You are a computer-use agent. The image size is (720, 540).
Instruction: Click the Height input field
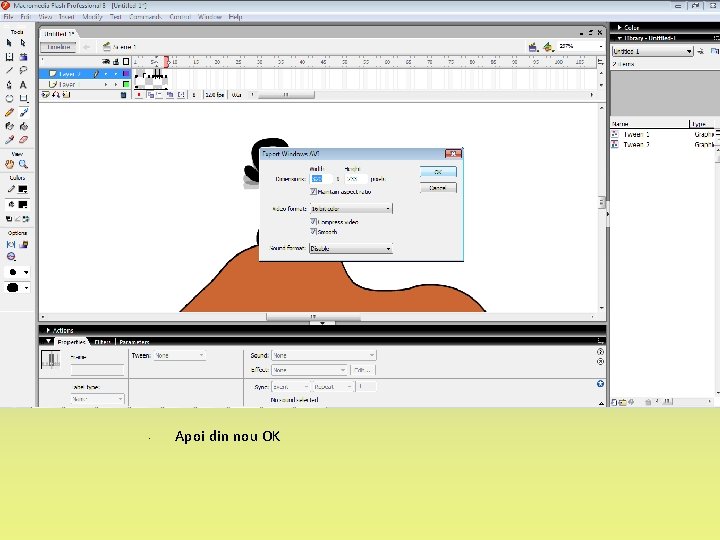356,179
